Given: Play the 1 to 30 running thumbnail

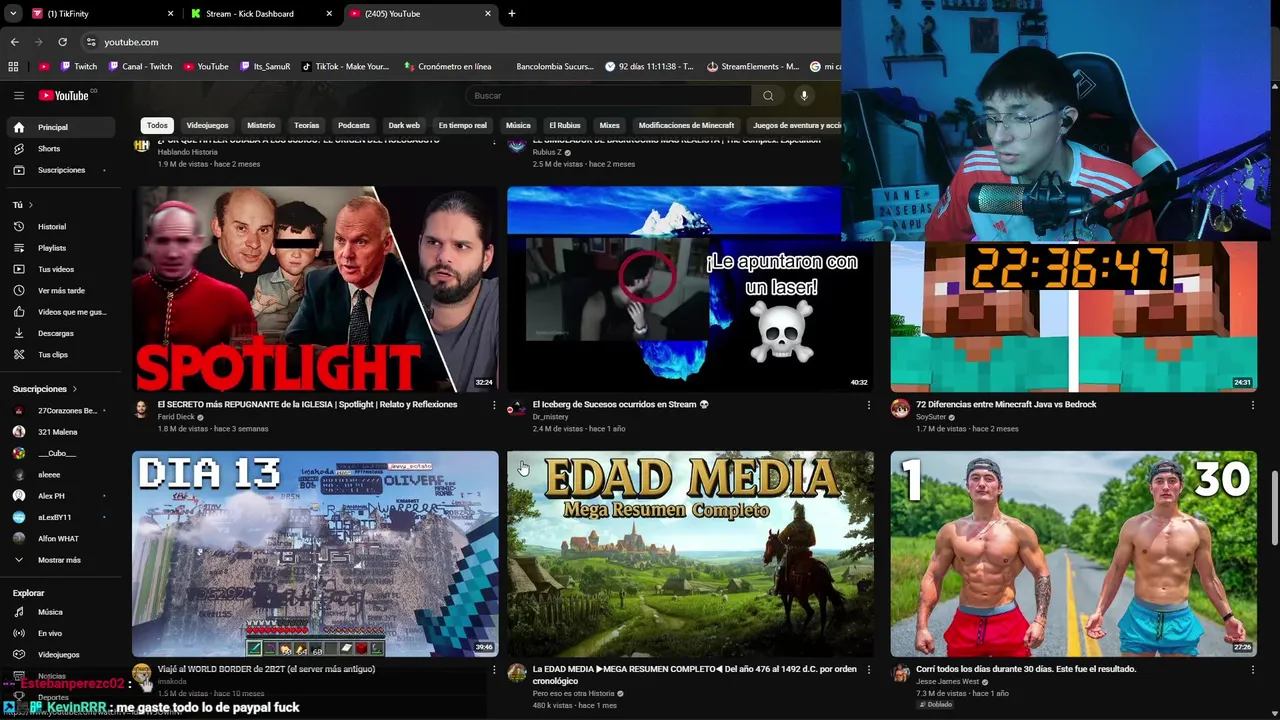Looking at the screenshot, I should pos(1074,554).
